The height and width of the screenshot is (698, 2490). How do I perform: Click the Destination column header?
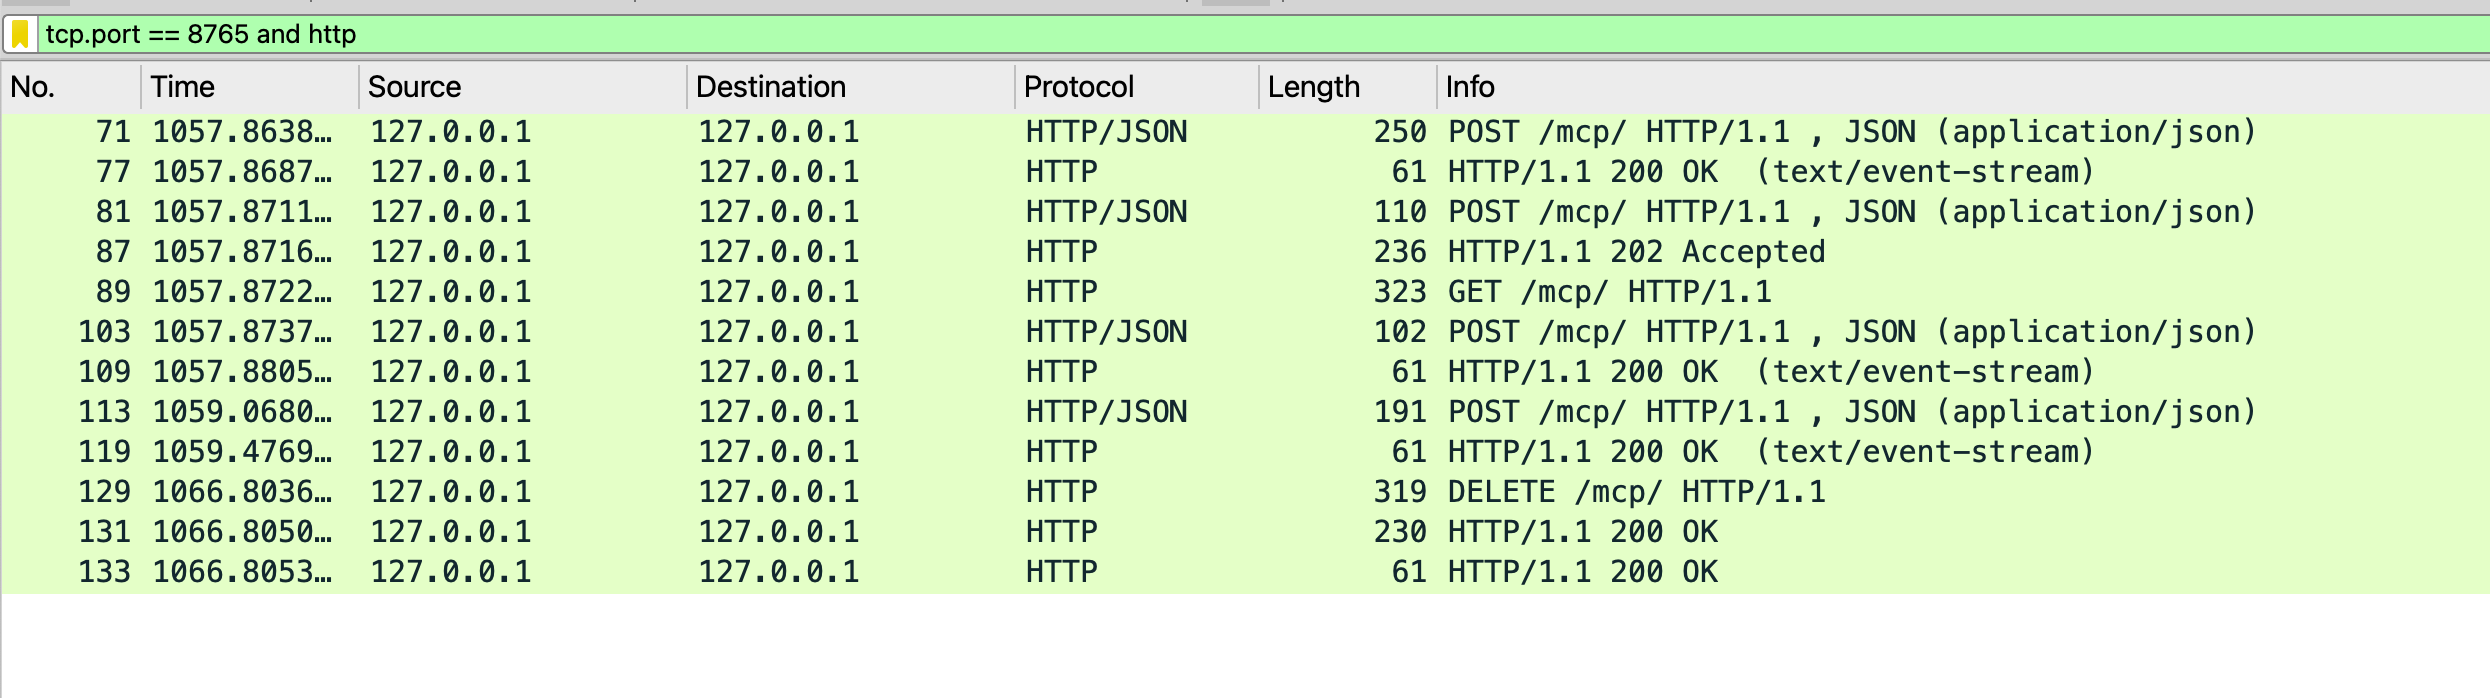[851, 87]
